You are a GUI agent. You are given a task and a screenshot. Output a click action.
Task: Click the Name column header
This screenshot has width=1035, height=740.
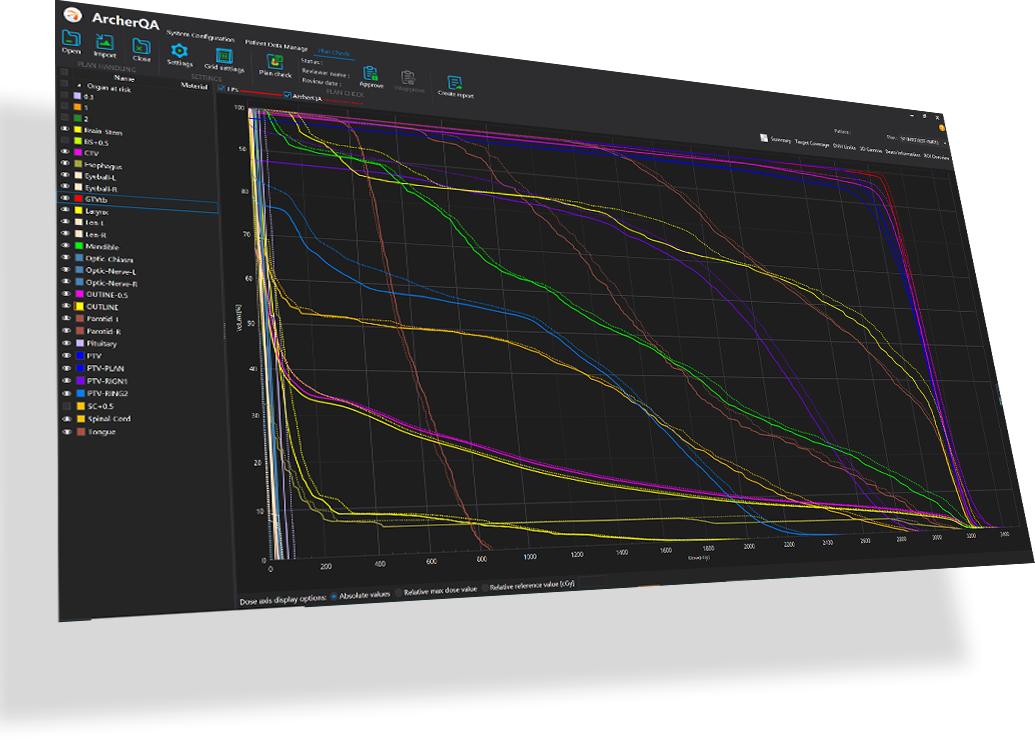click(123, 78)
